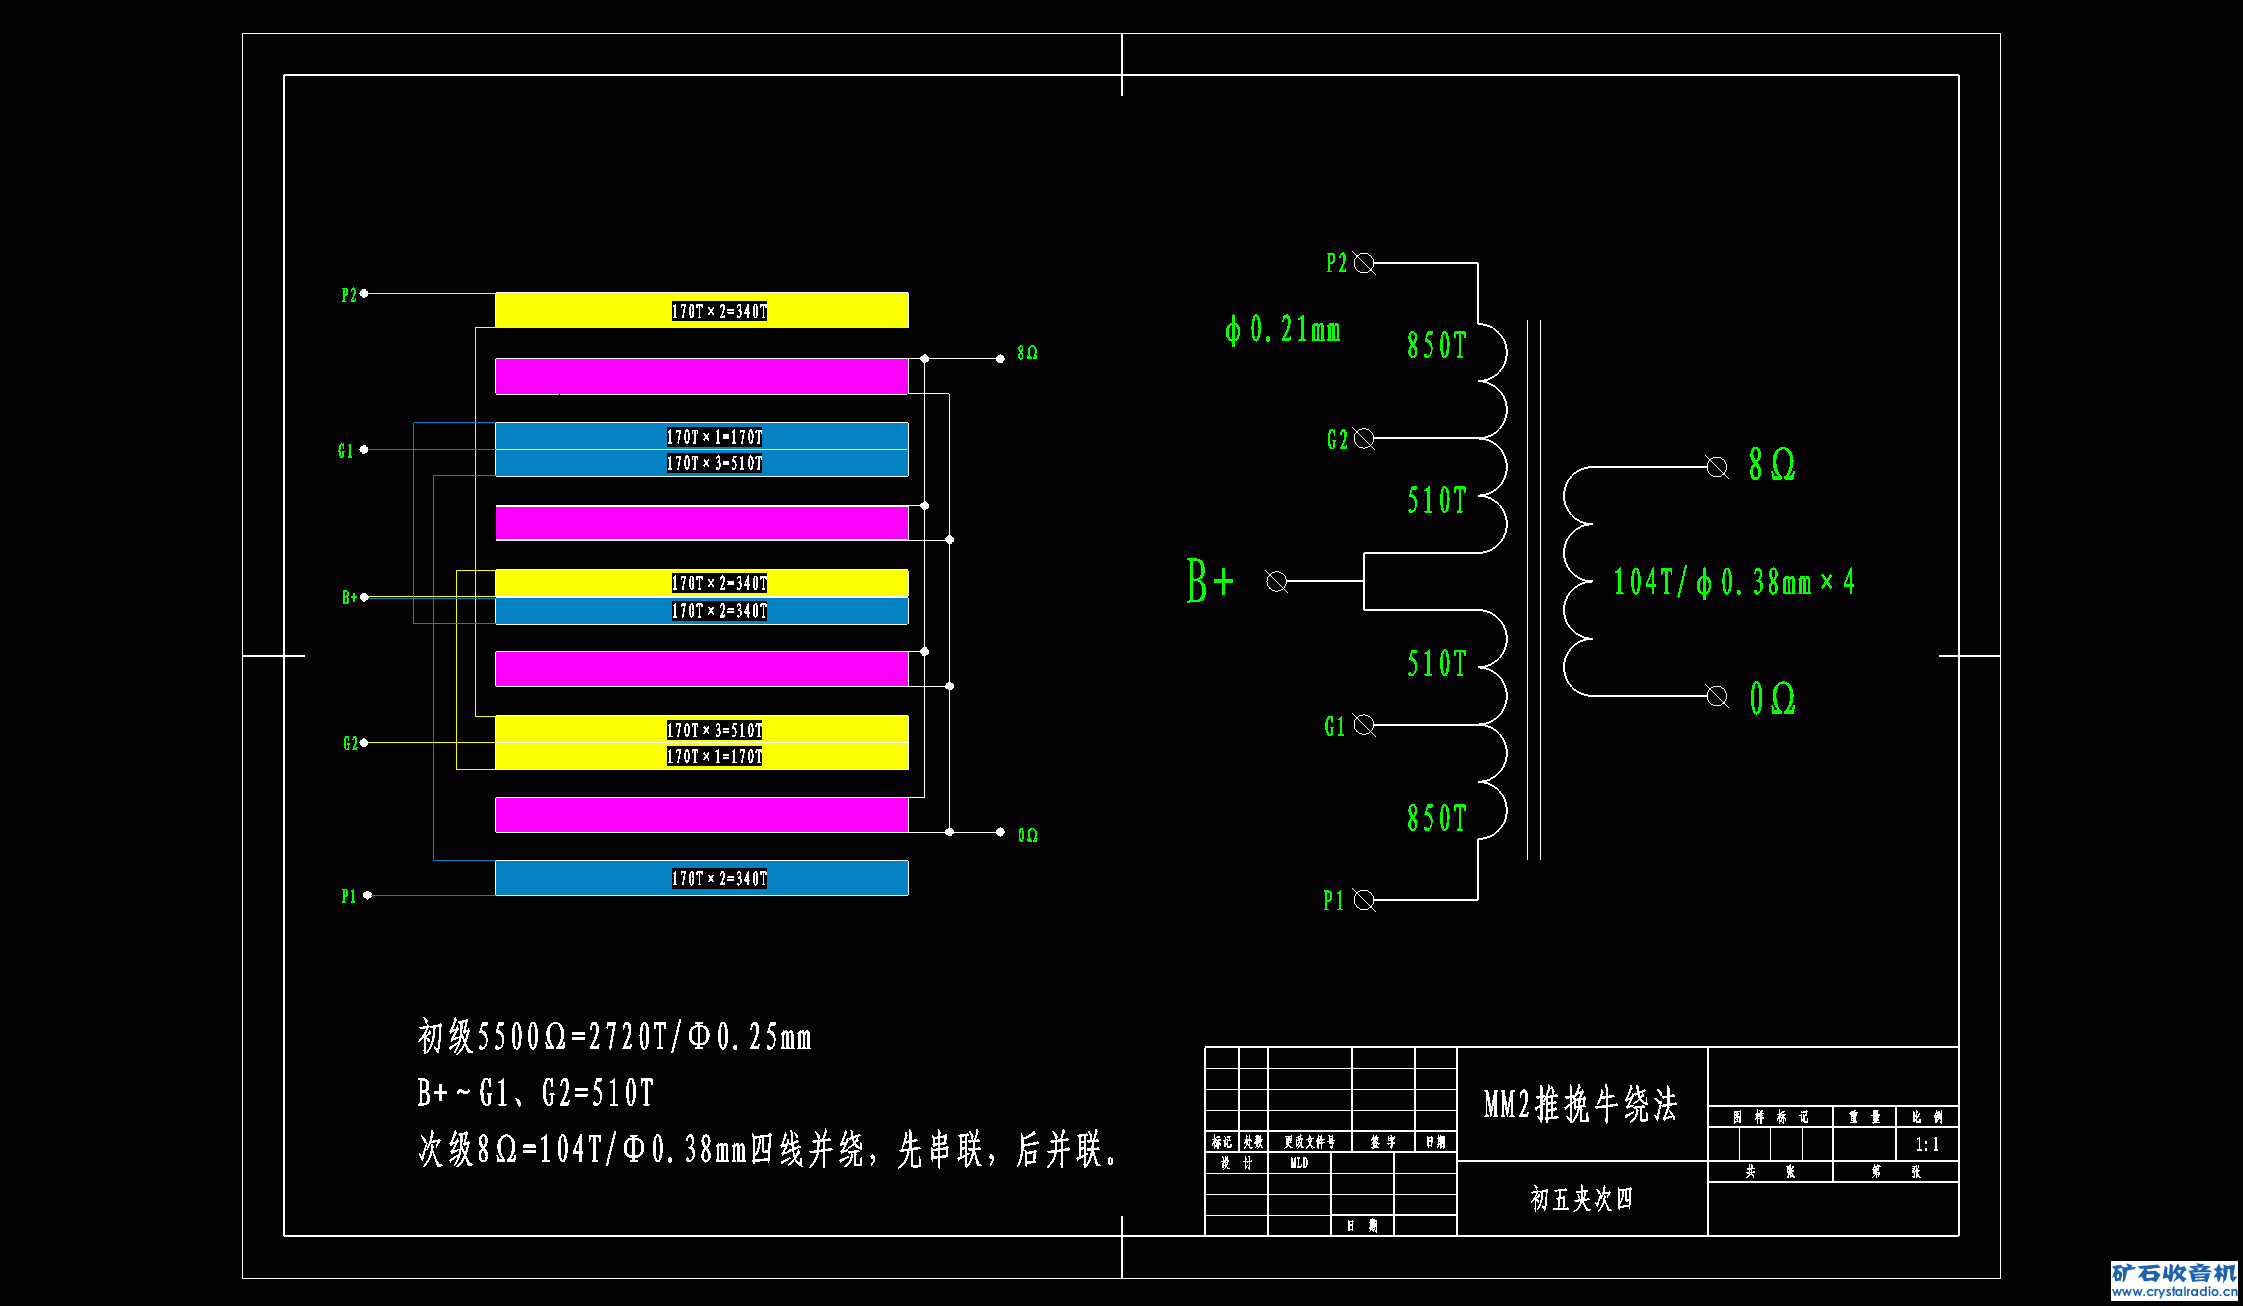Viewport: 2243px width, 1306px height.
Task: Select the magenta bar above the bottom blue bar
Action: click(702, 815)
